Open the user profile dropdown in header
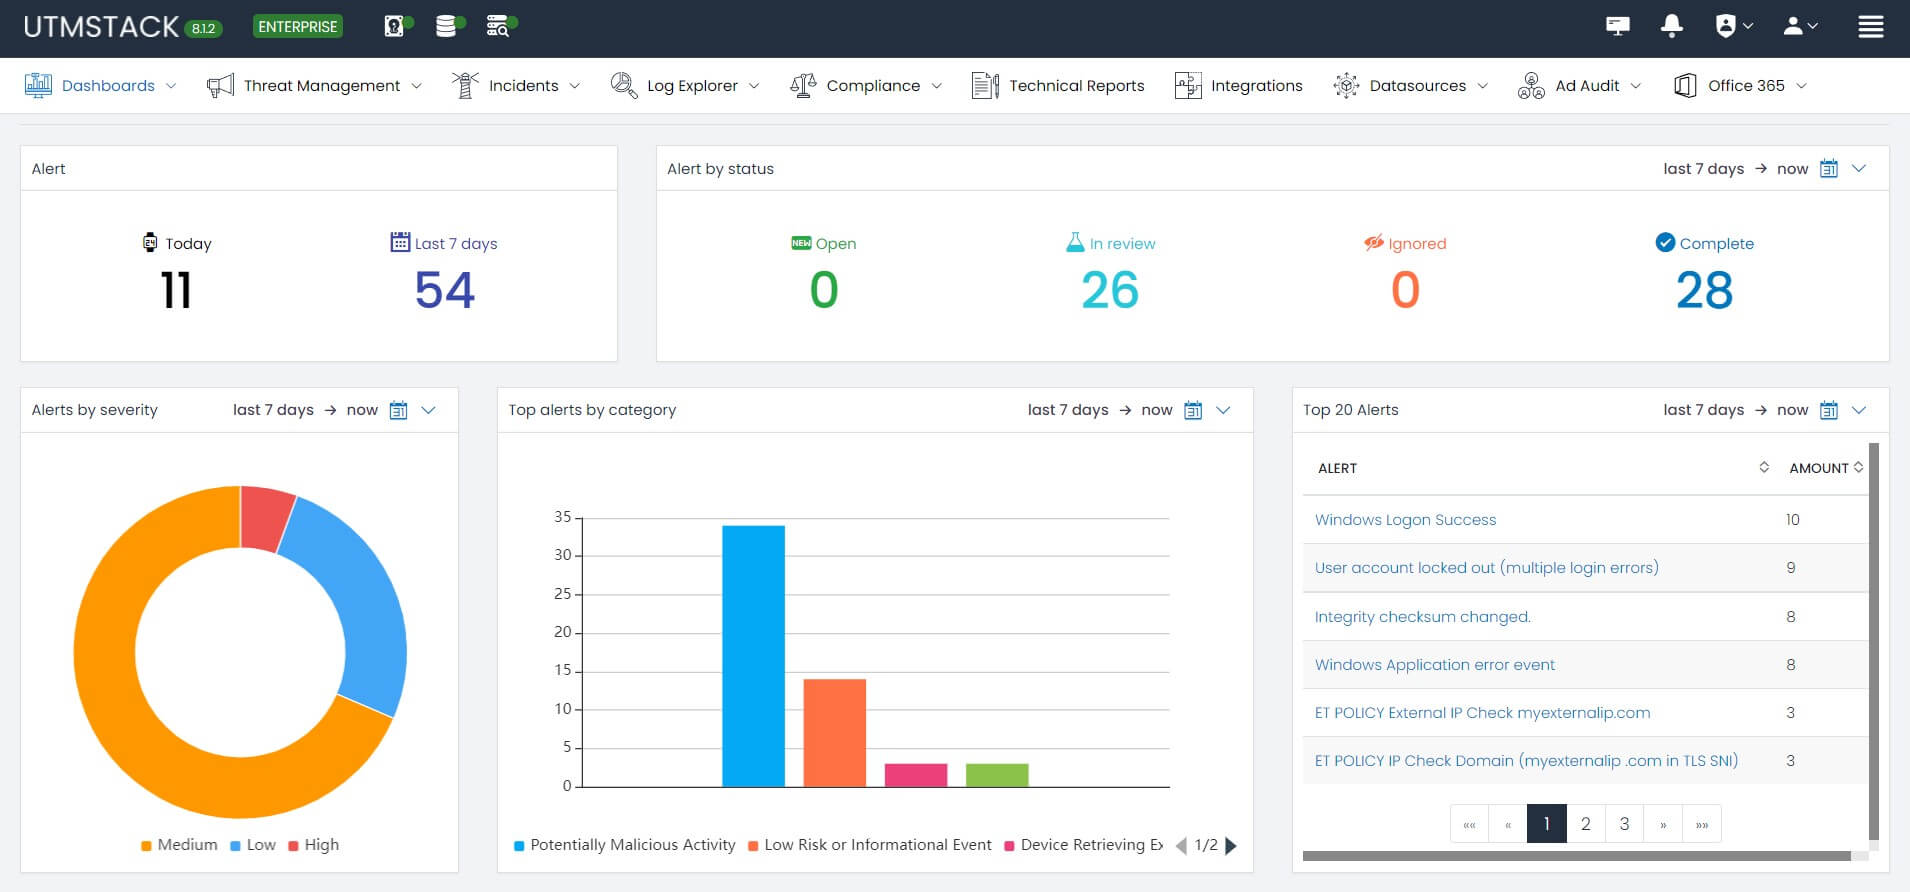The width and height of the screenshot is (1910, 892). pyautogui.click(x=1800, y=26)
